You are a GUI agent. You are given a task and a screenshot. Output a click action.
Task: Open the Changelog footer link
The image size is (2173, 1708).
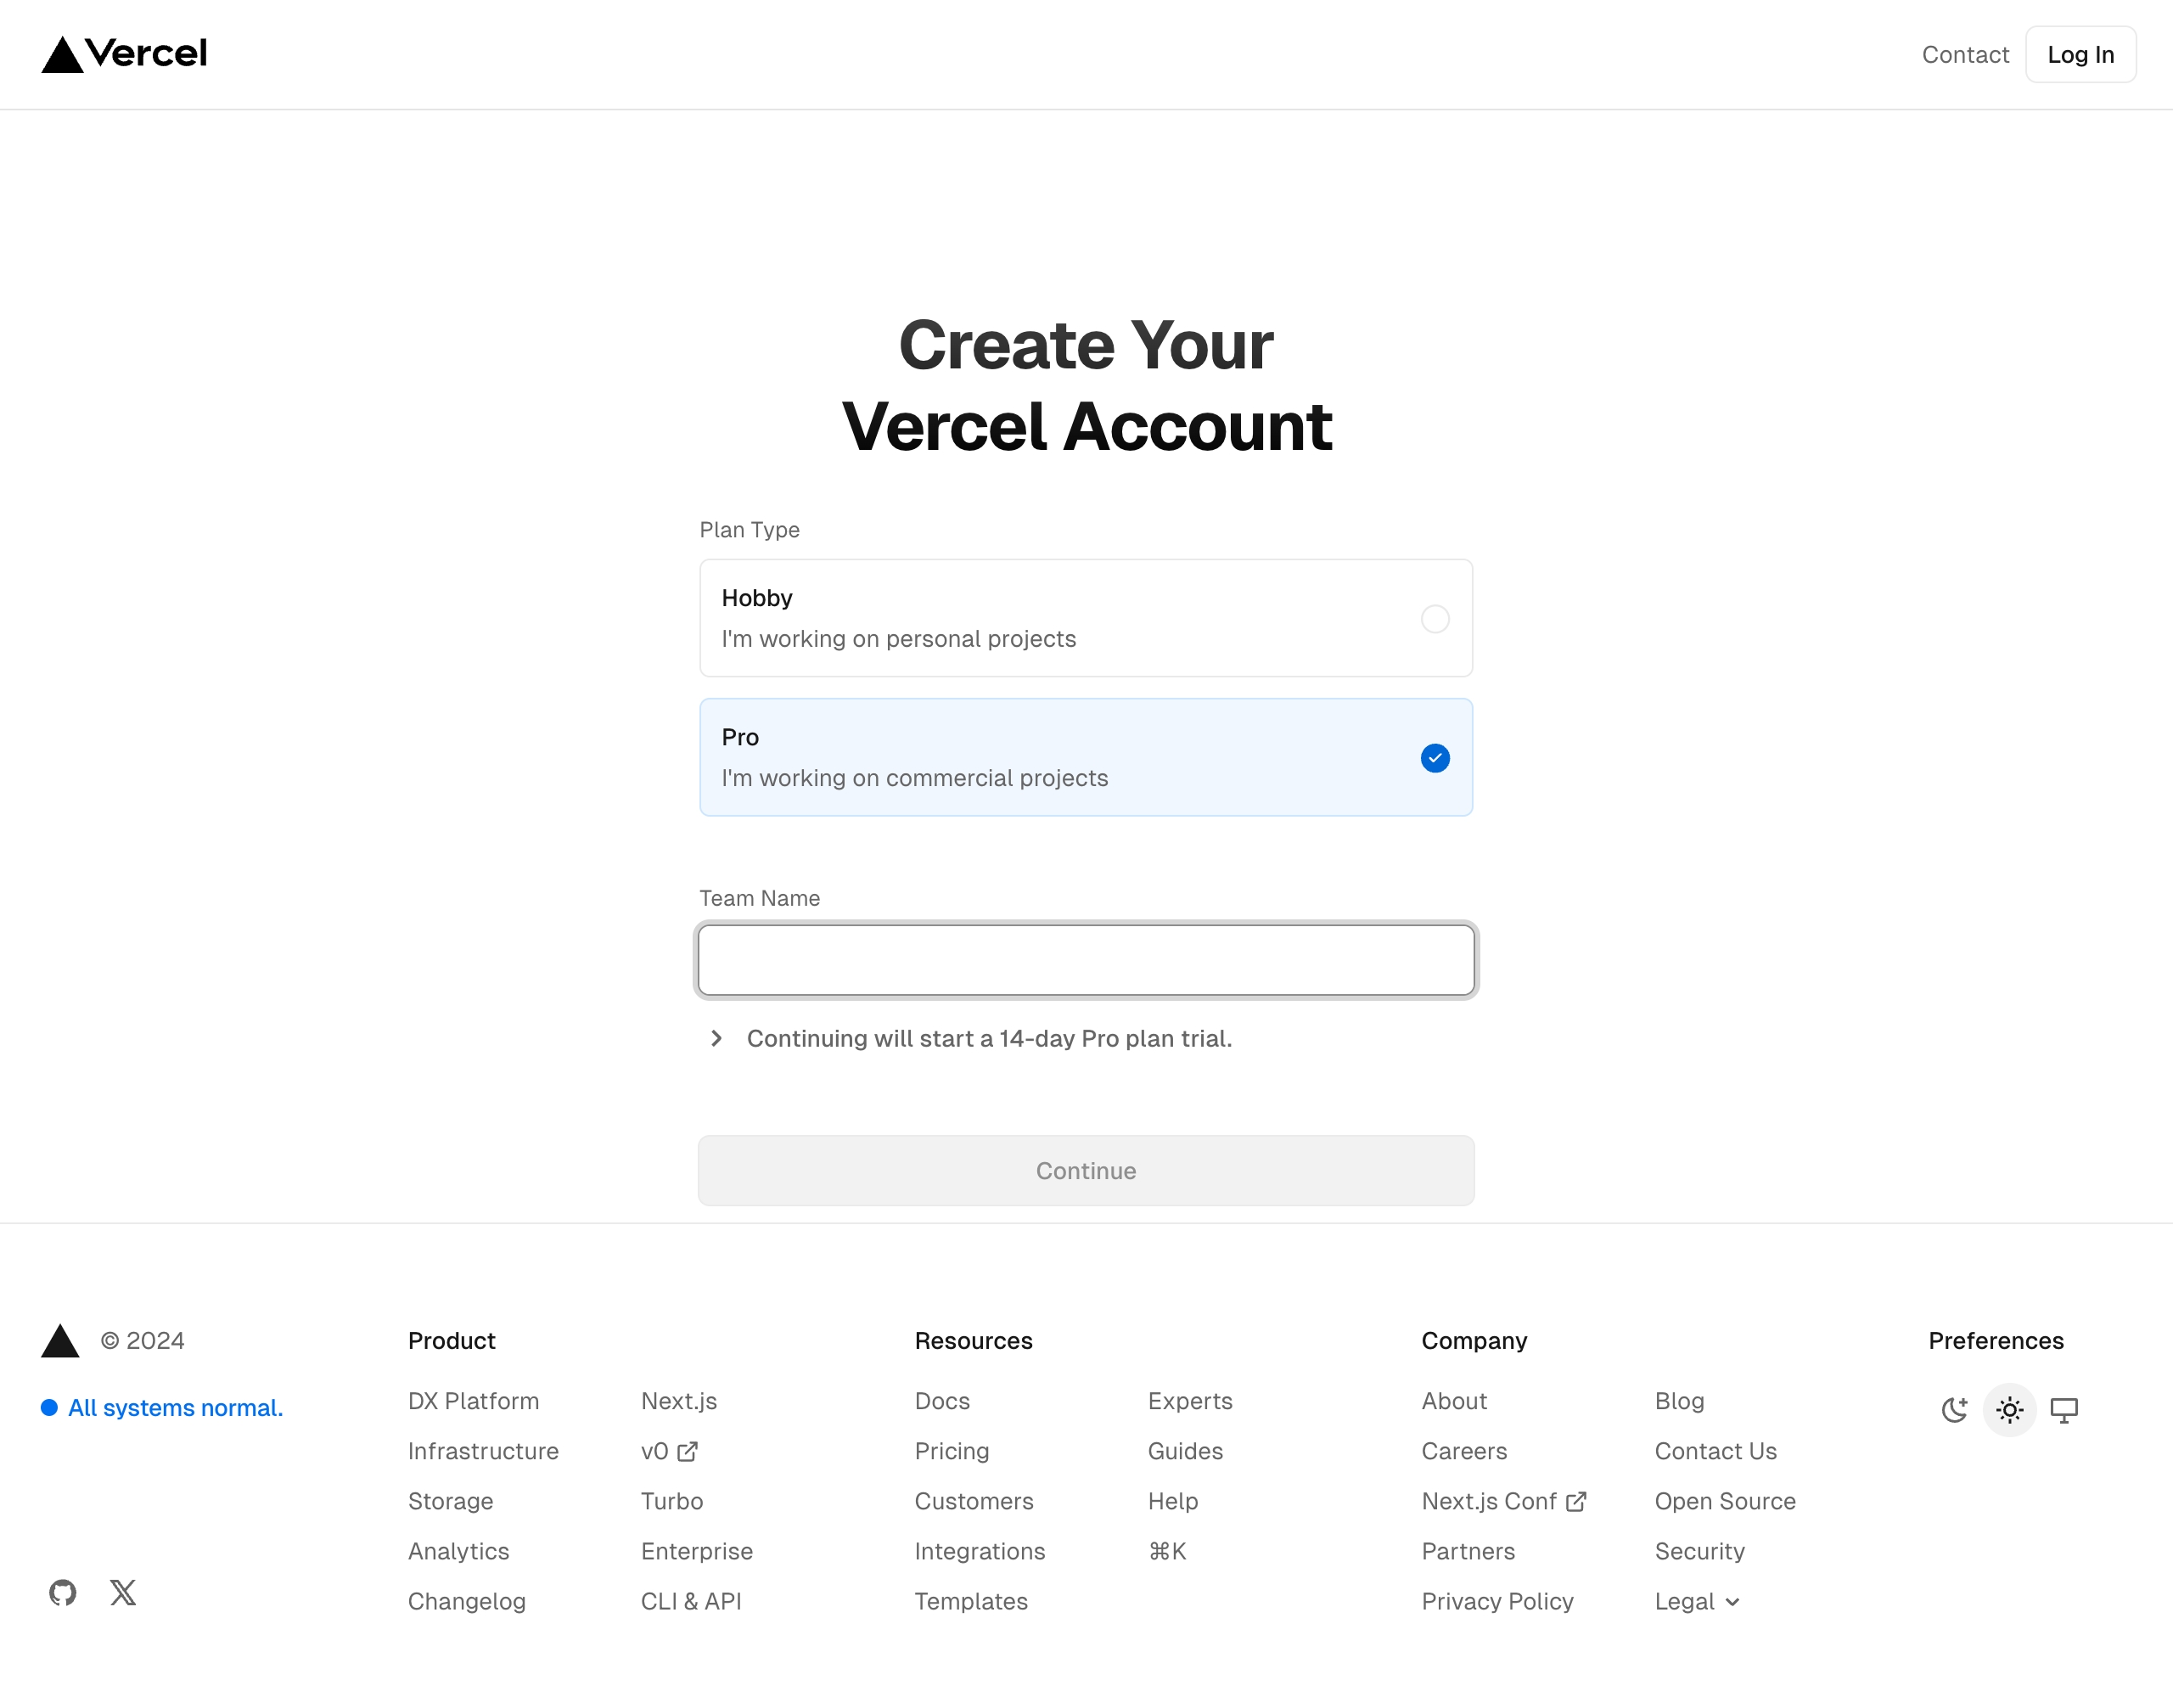[x=466, y=1601]
